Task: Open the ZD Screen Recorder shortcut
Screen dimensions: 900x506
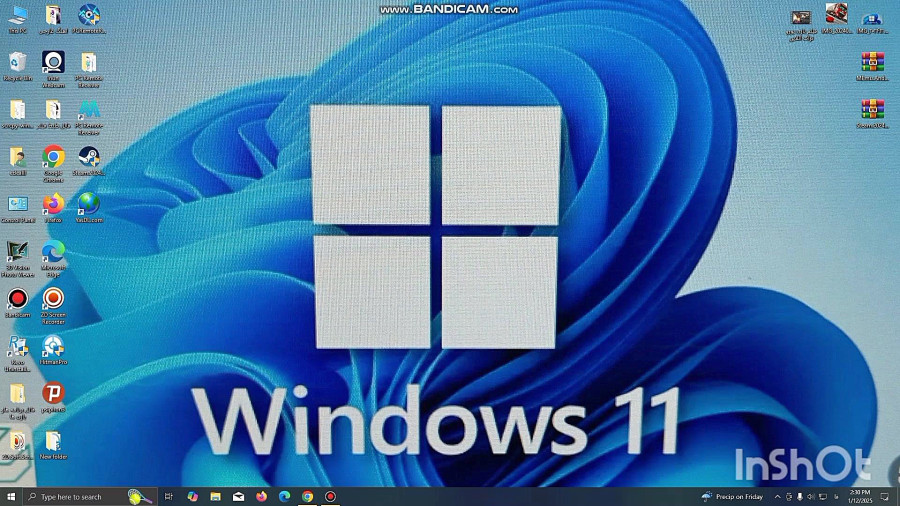Action: coord(53,306)
